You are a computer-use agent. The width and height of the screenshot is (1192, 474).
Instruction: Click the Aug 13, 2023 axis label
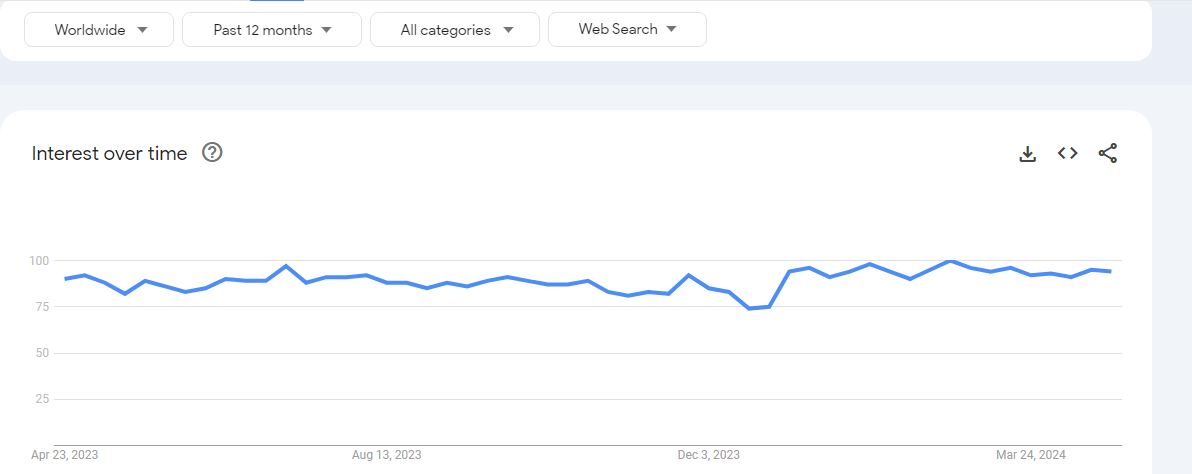[x=386, y=455]
